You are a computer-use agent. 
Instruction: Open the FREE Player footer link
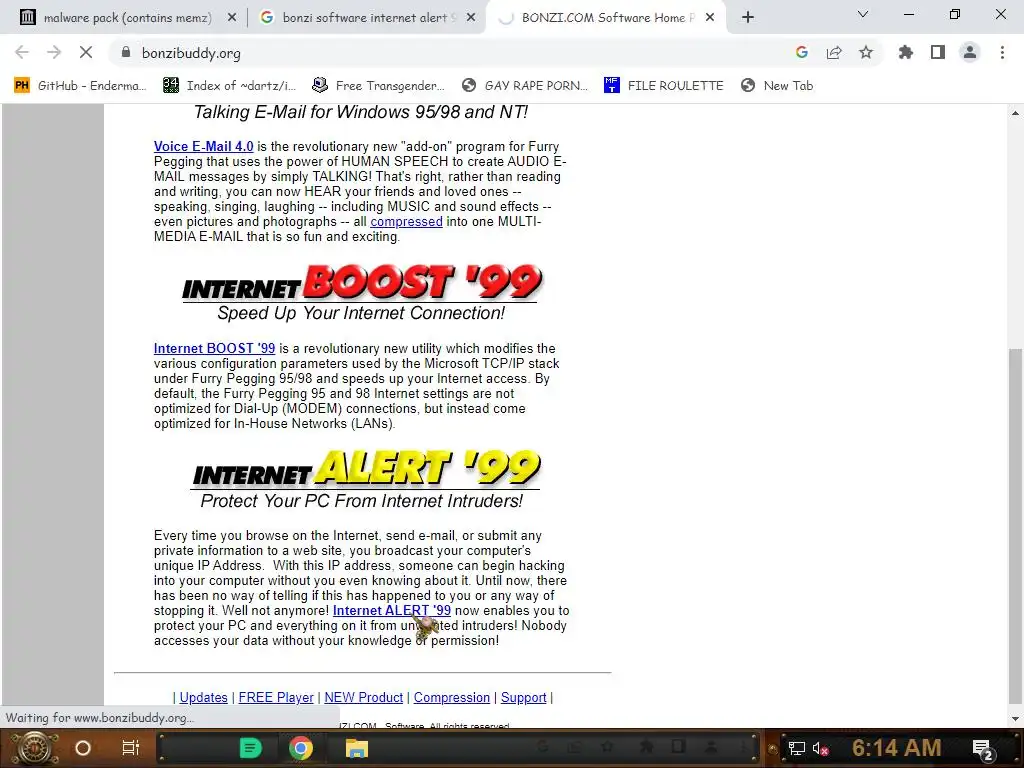coord(276,697)
